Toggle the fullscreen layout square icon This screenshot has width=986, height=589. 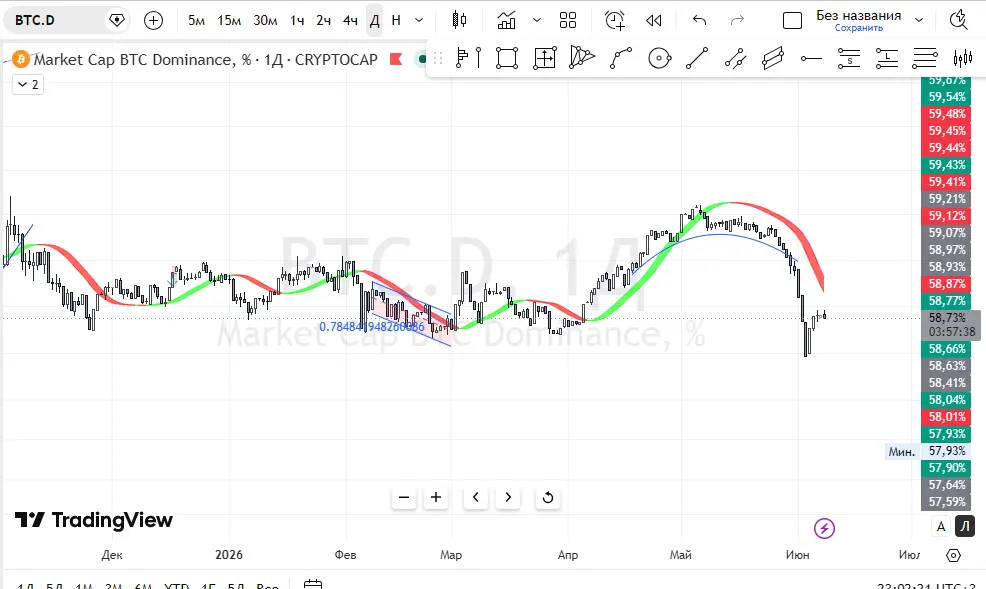pos(792,21)
